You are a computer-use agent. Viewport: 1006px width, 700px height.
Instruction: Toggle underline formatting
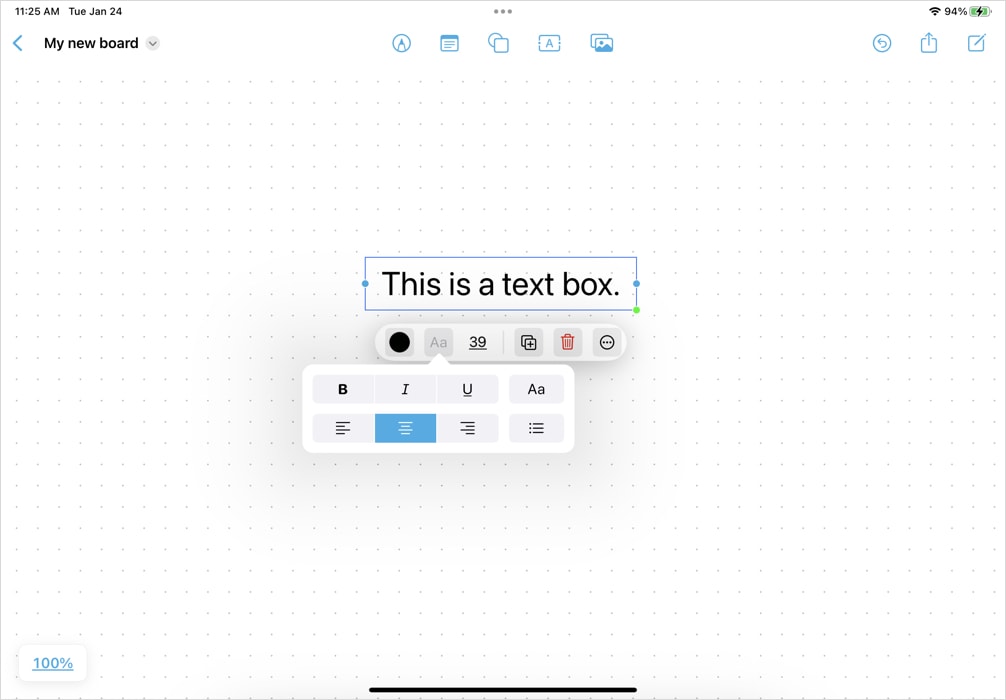[x=467, y=388]
